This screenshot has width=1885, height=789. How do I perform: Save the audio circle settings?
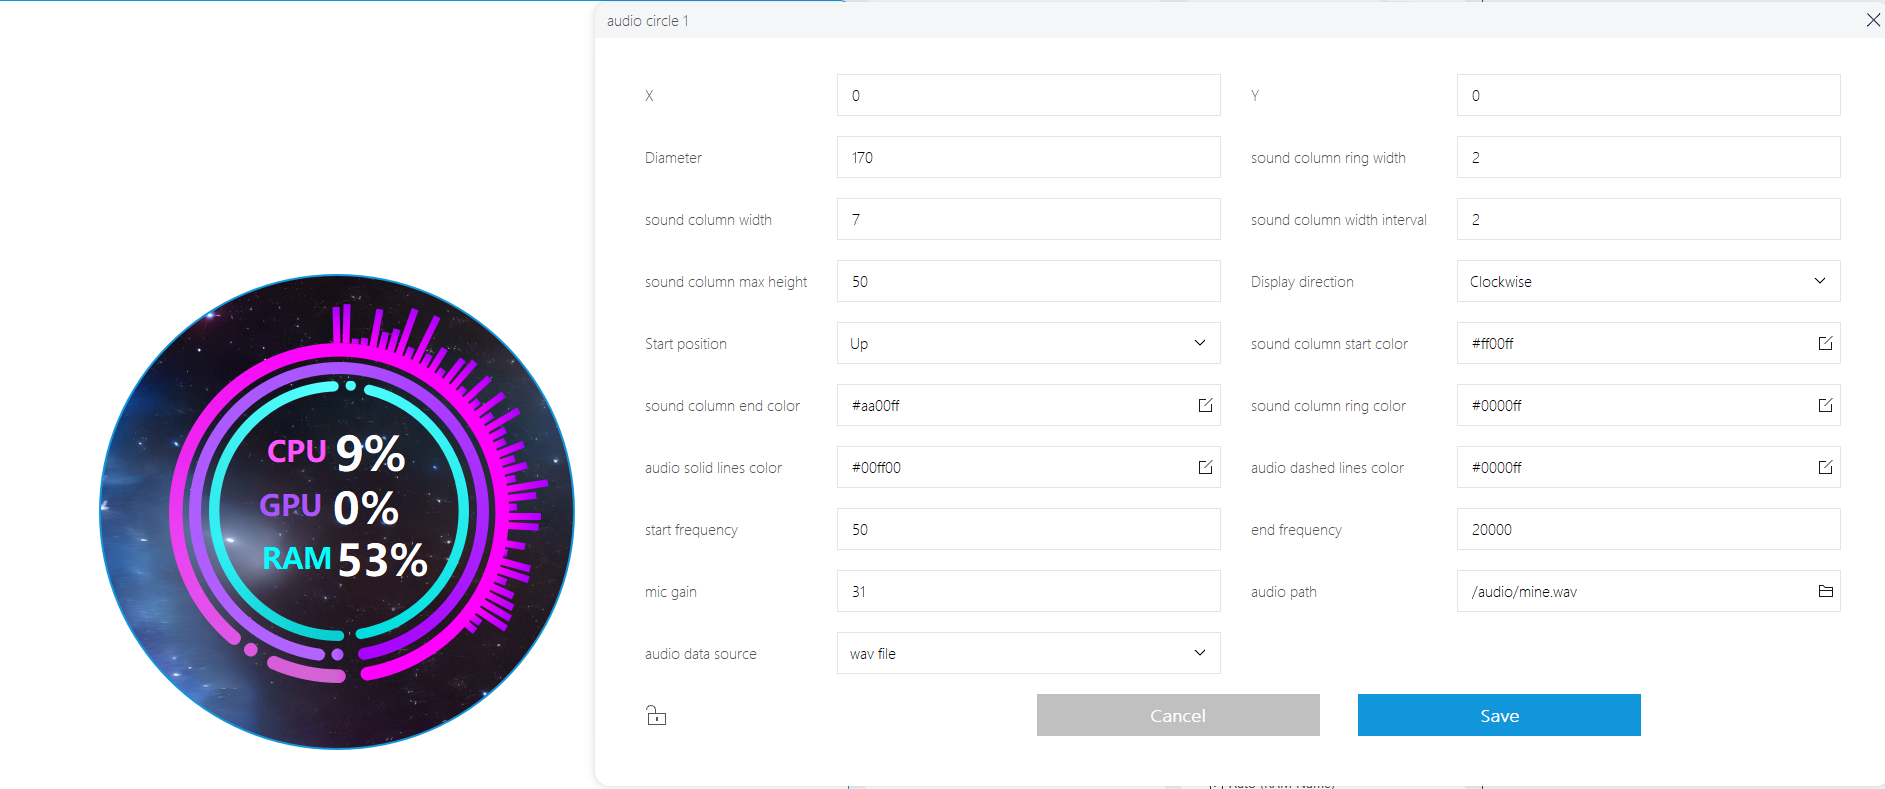[1499, 715]
